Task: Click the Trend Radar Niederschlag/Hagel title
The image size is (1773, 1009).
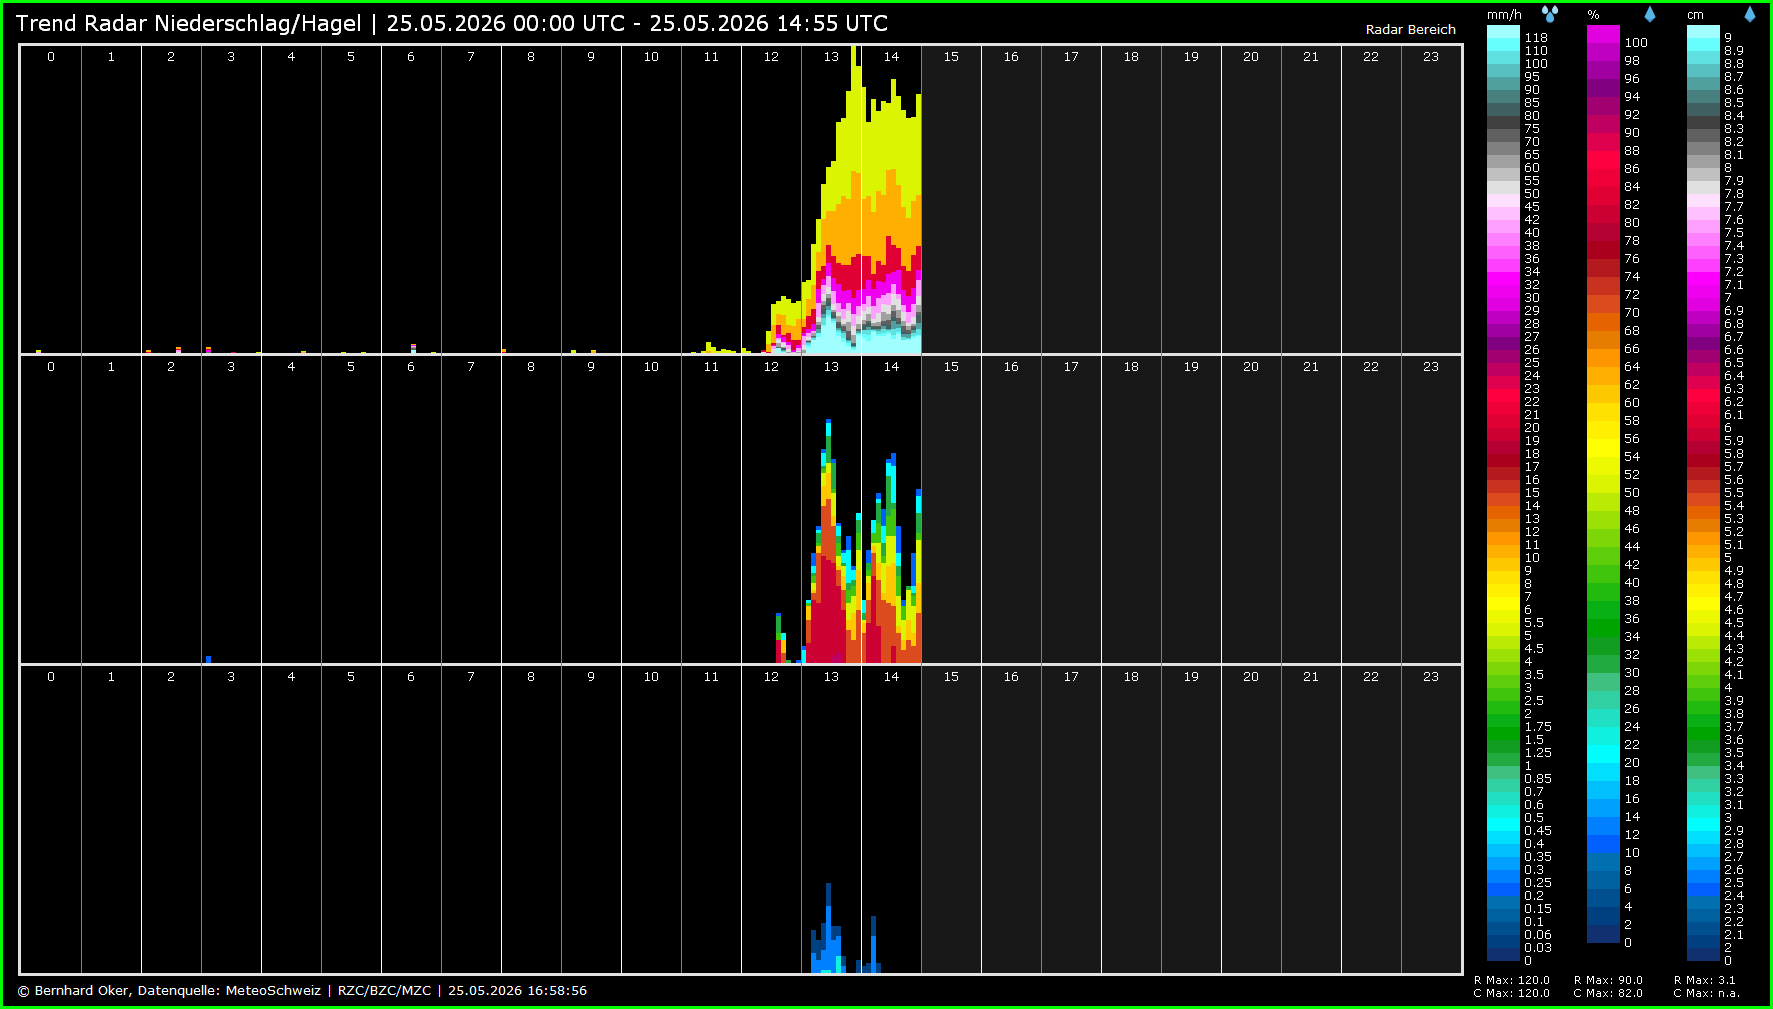Action: [188, 23]
